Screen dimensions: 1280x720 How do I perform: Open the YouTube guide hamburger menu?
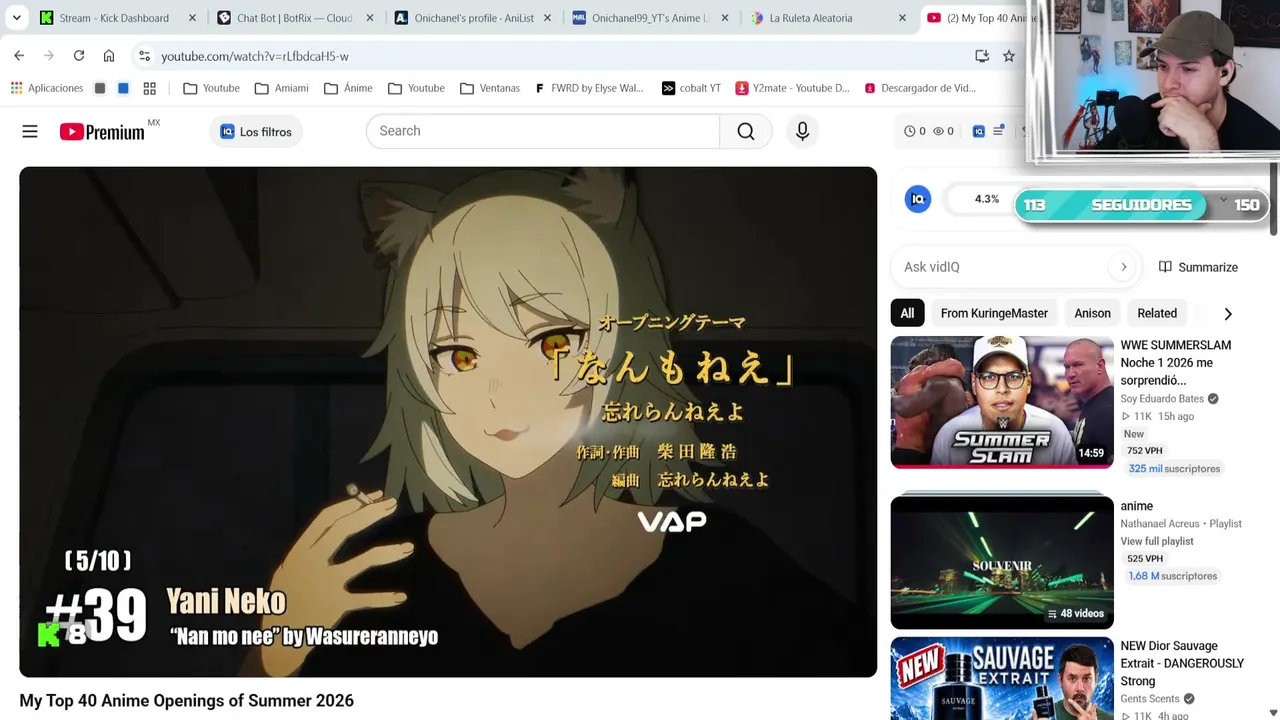point(30,131)
